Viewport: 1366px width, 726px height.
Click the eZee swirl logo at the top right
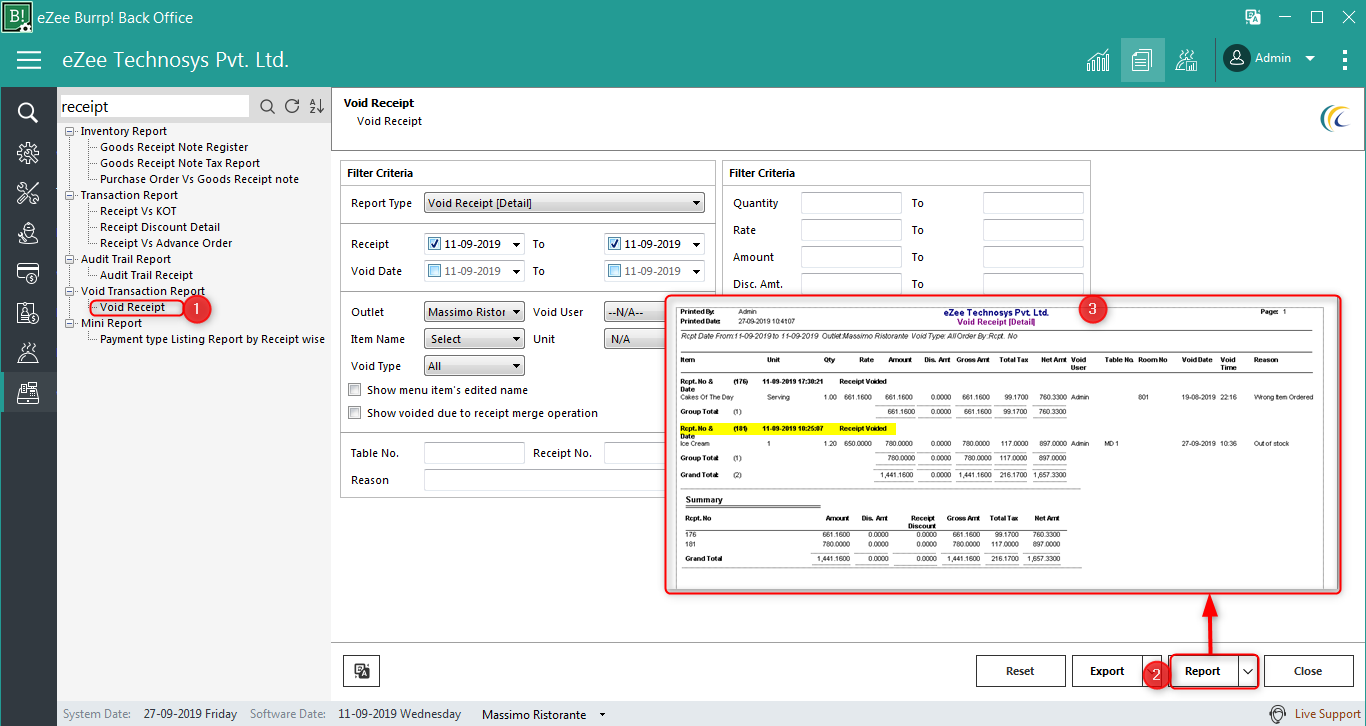pos(1335,118)
